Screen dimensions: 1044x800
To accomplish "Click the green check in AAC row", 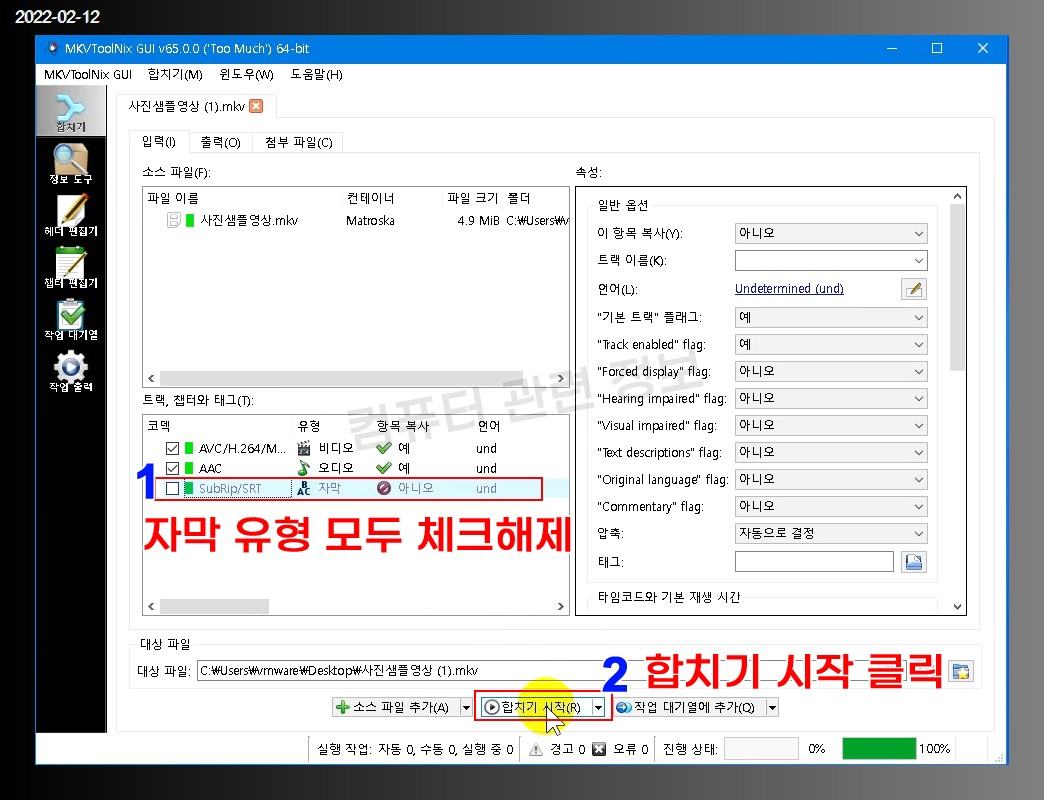I will 384,468.
